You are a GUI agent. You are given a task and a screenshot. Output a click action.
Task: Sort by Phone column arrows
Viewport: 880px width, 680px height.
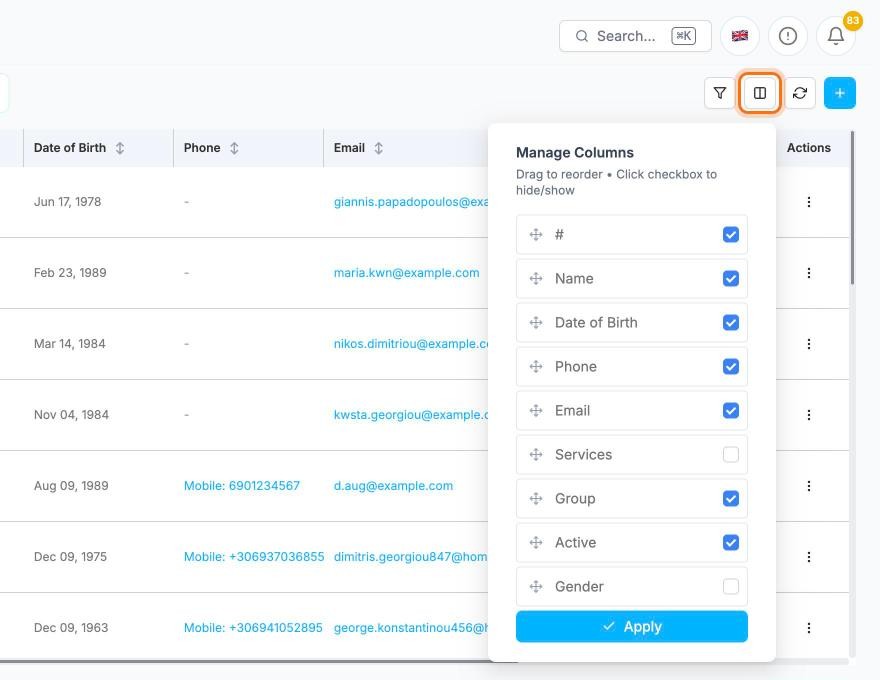[234, 148]
